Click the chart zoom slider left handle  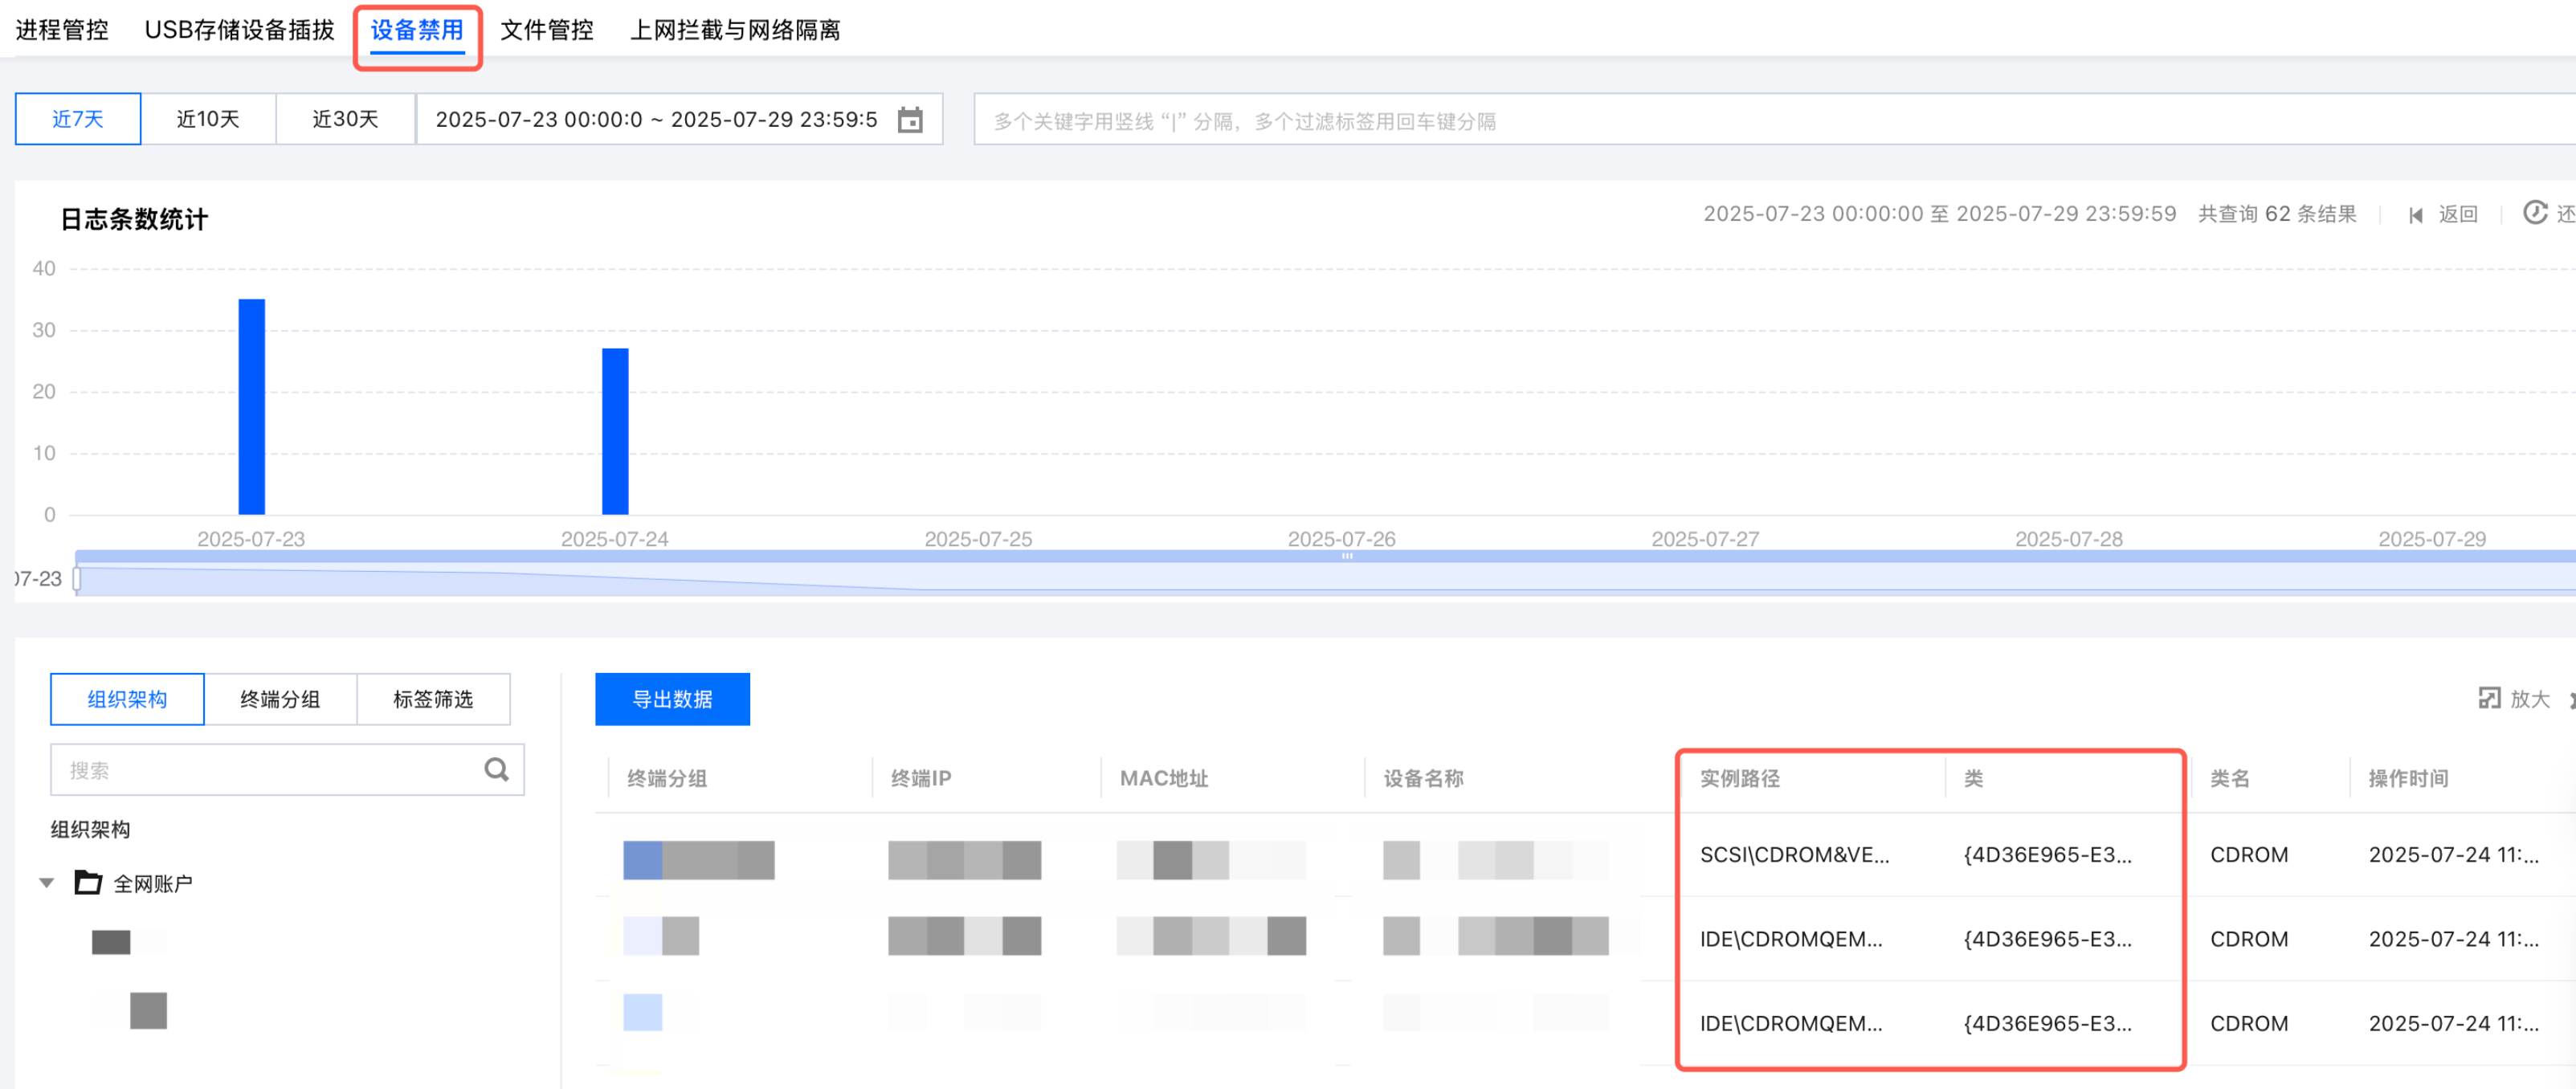(x=77, y=579)
